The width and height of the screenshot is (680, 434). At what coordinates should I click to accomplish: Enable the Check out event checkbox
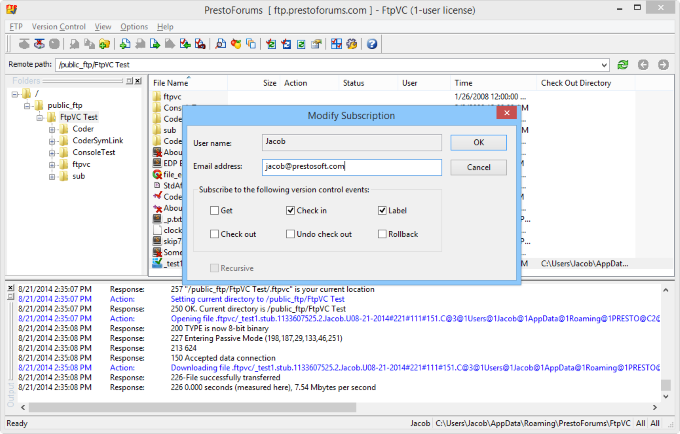(x=214, y=234)
